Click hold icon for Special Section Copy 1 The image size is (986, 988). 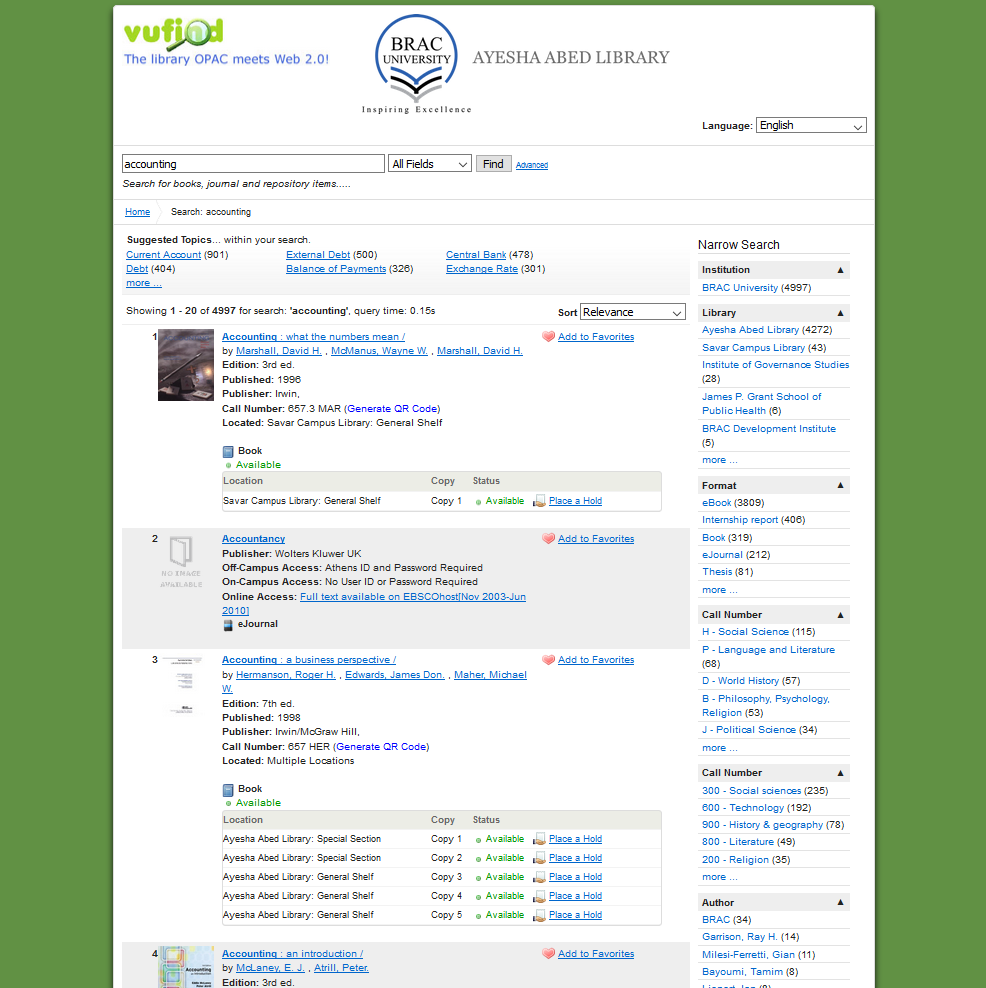[x=539, y=839]
